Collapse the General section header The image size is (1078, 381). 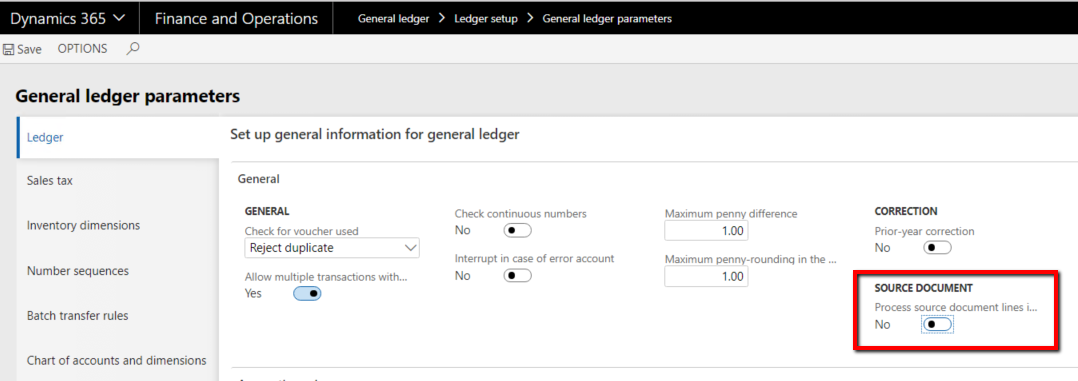click(258, 179)
